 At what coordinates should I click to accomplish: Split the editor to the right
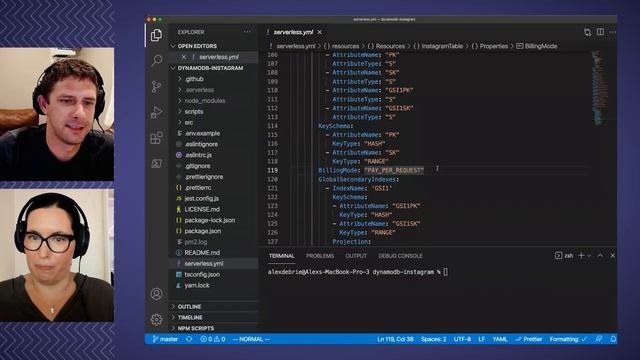[x=600, y=32]
